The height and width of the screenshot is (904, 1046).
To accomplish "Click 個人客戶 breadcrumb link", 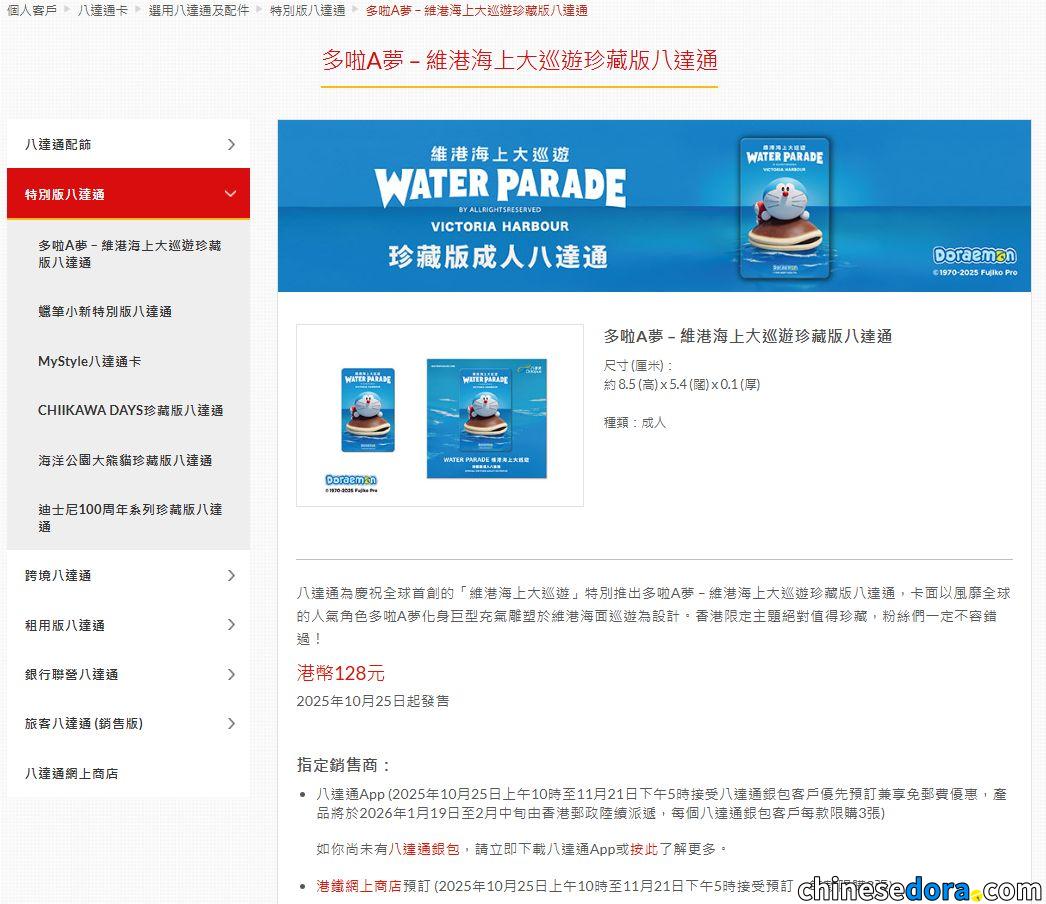I will click(x=32, y=10).
